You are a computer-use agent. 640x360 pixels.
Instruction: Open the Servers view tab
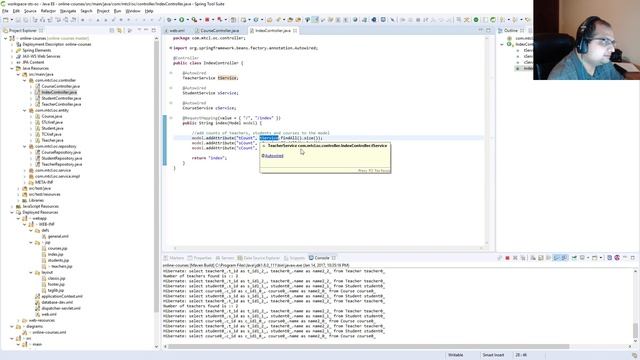click(x=225, y=258)
